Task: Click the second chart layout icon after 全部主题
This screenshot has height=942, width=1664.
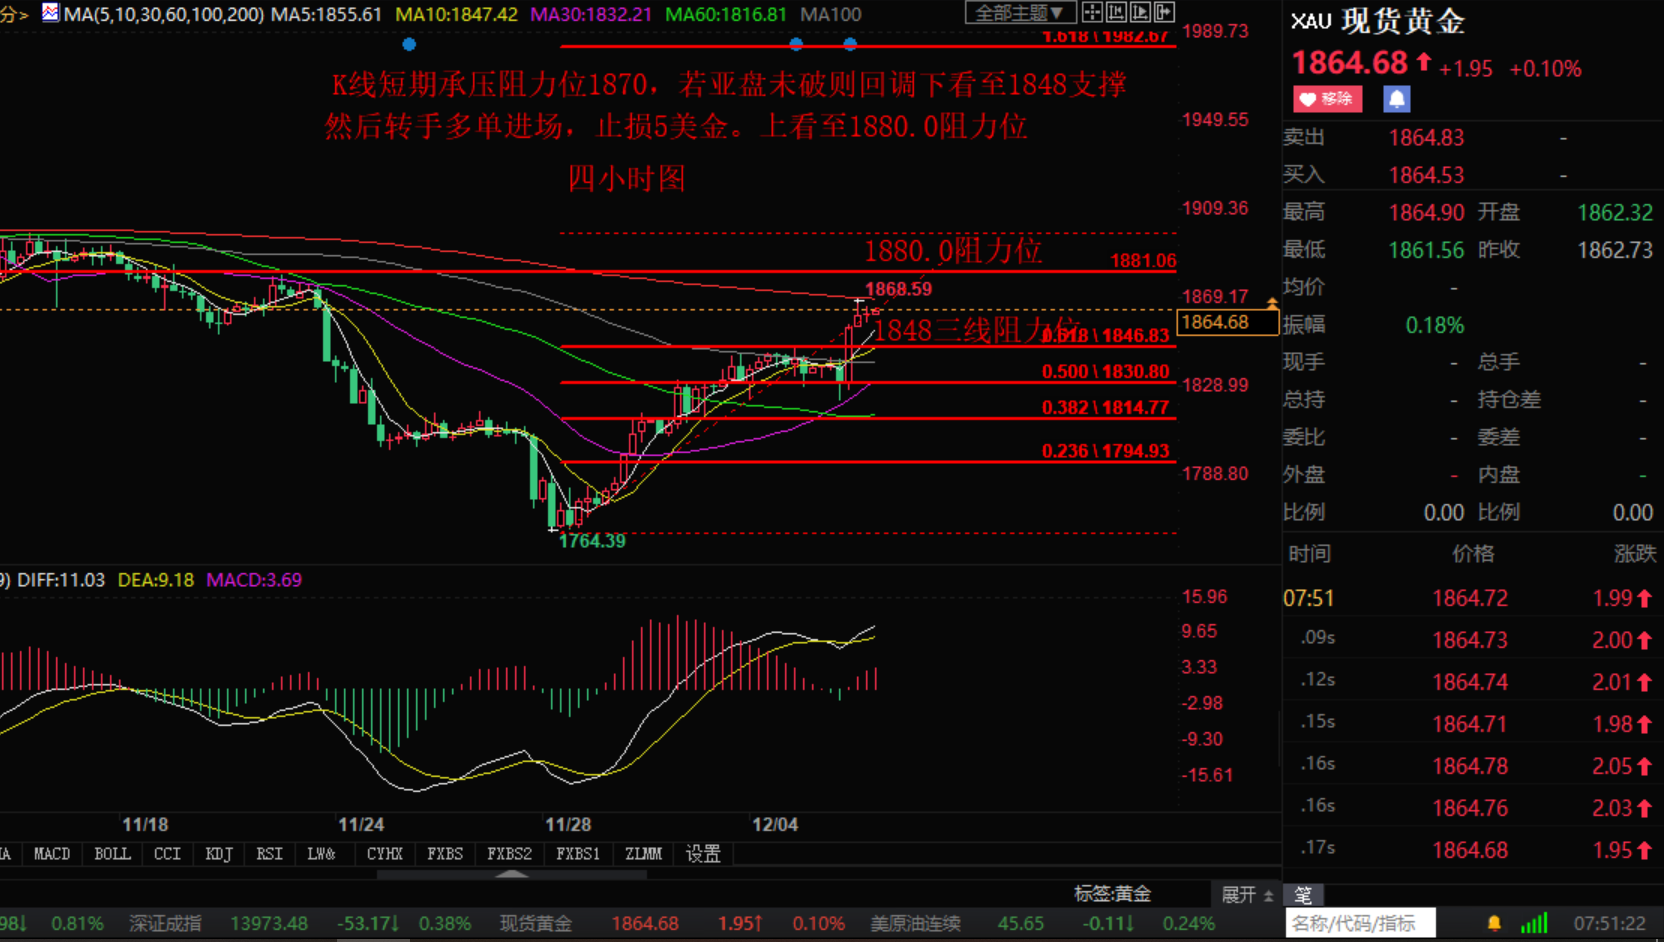Action: click(x=1116, y=12)
